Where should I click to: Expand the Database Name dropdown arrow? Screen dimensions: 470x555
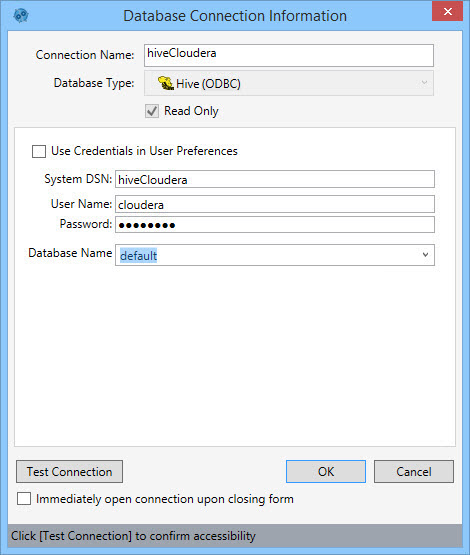click(425, 255)
